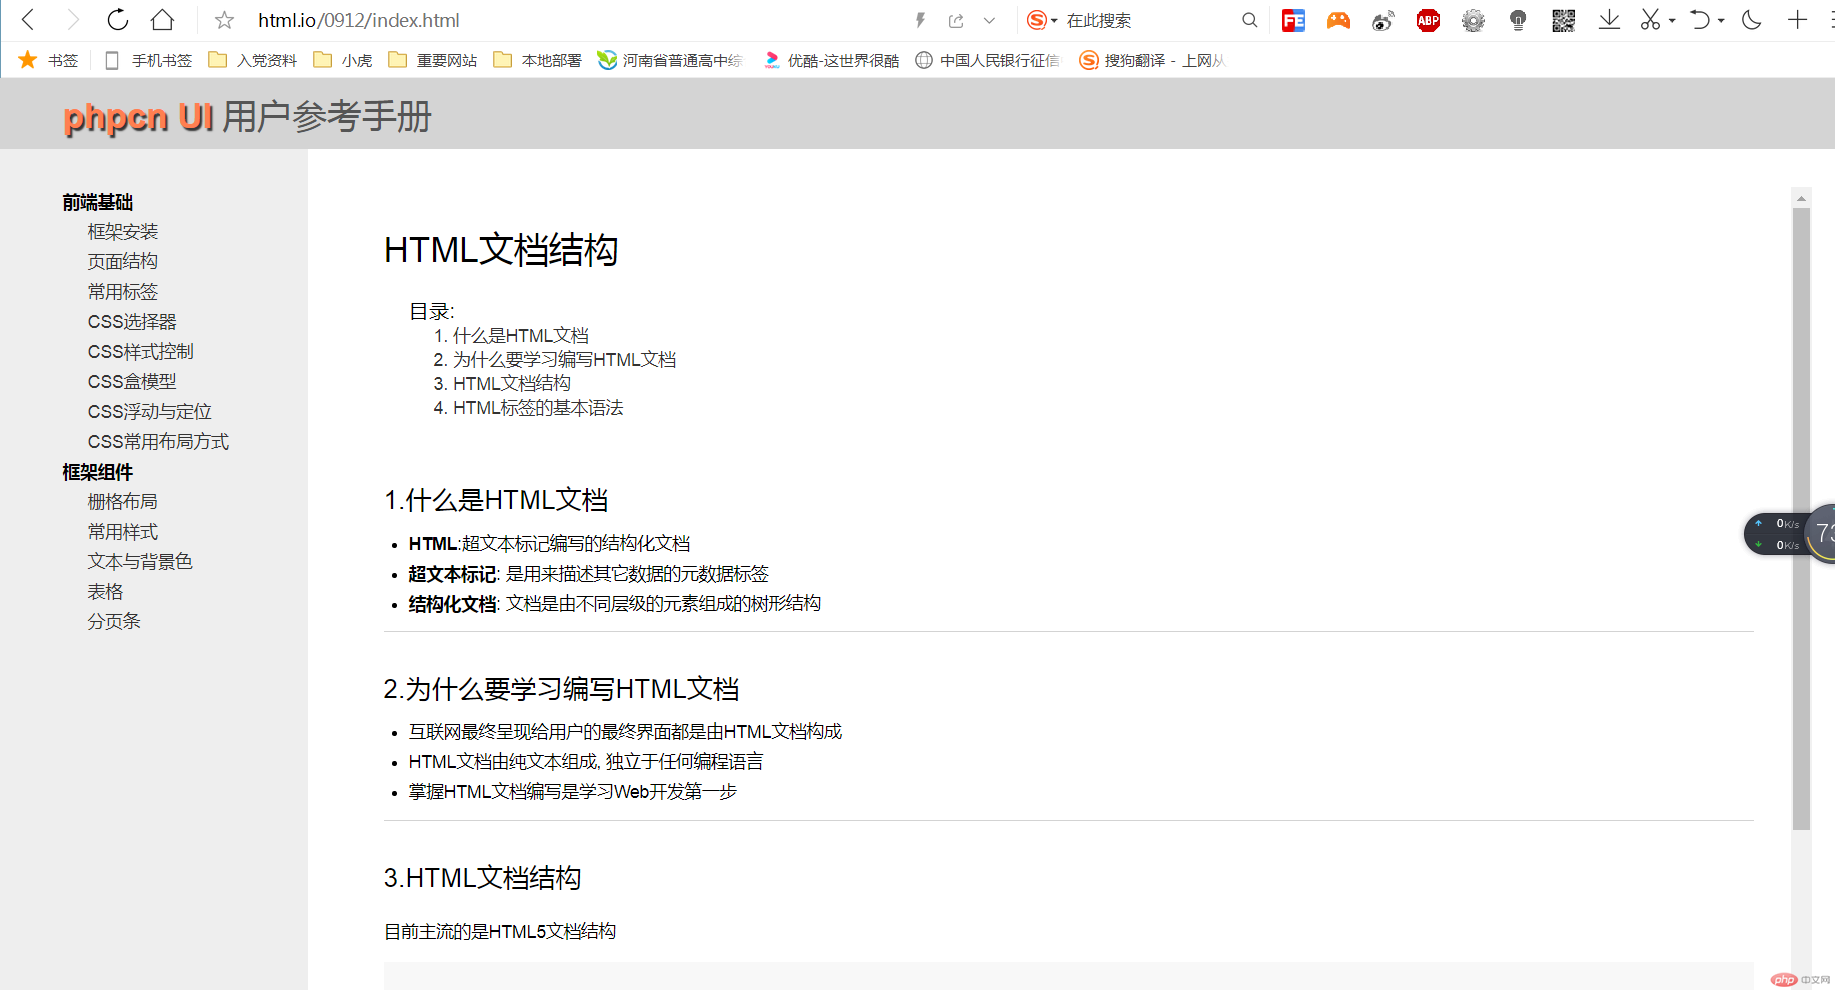Click the content vertical scrollbar thumb
The width and height of the screenshot is (1835, 990).
coord(1801,519)
